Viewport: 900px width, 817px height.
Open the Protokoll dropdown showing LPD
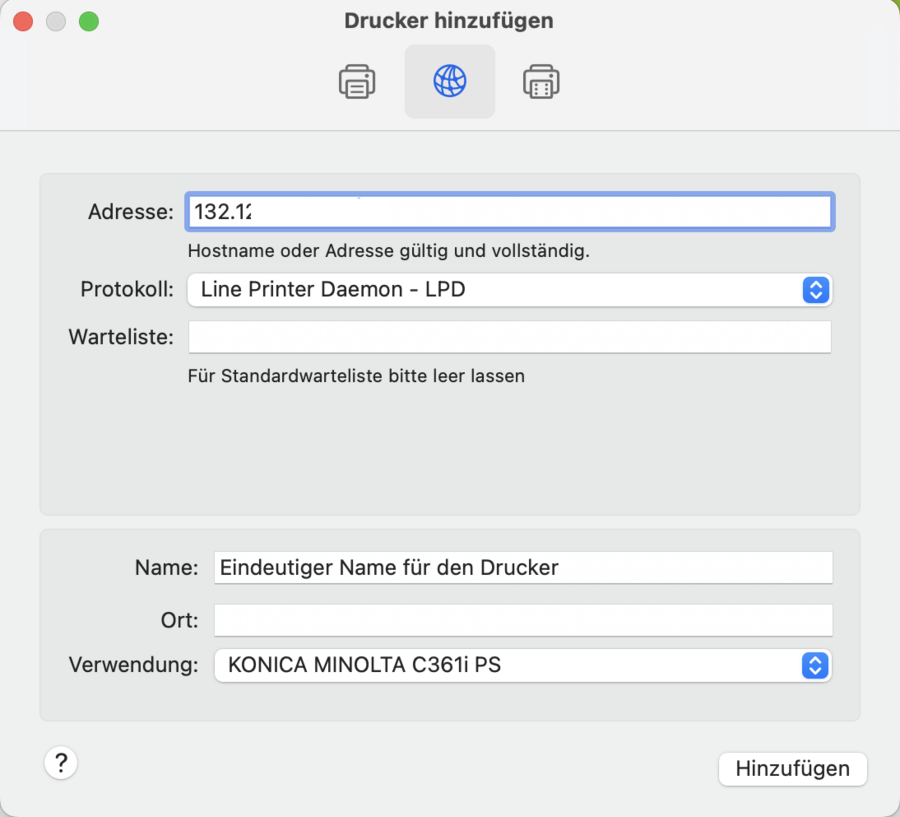pos(509,290)
